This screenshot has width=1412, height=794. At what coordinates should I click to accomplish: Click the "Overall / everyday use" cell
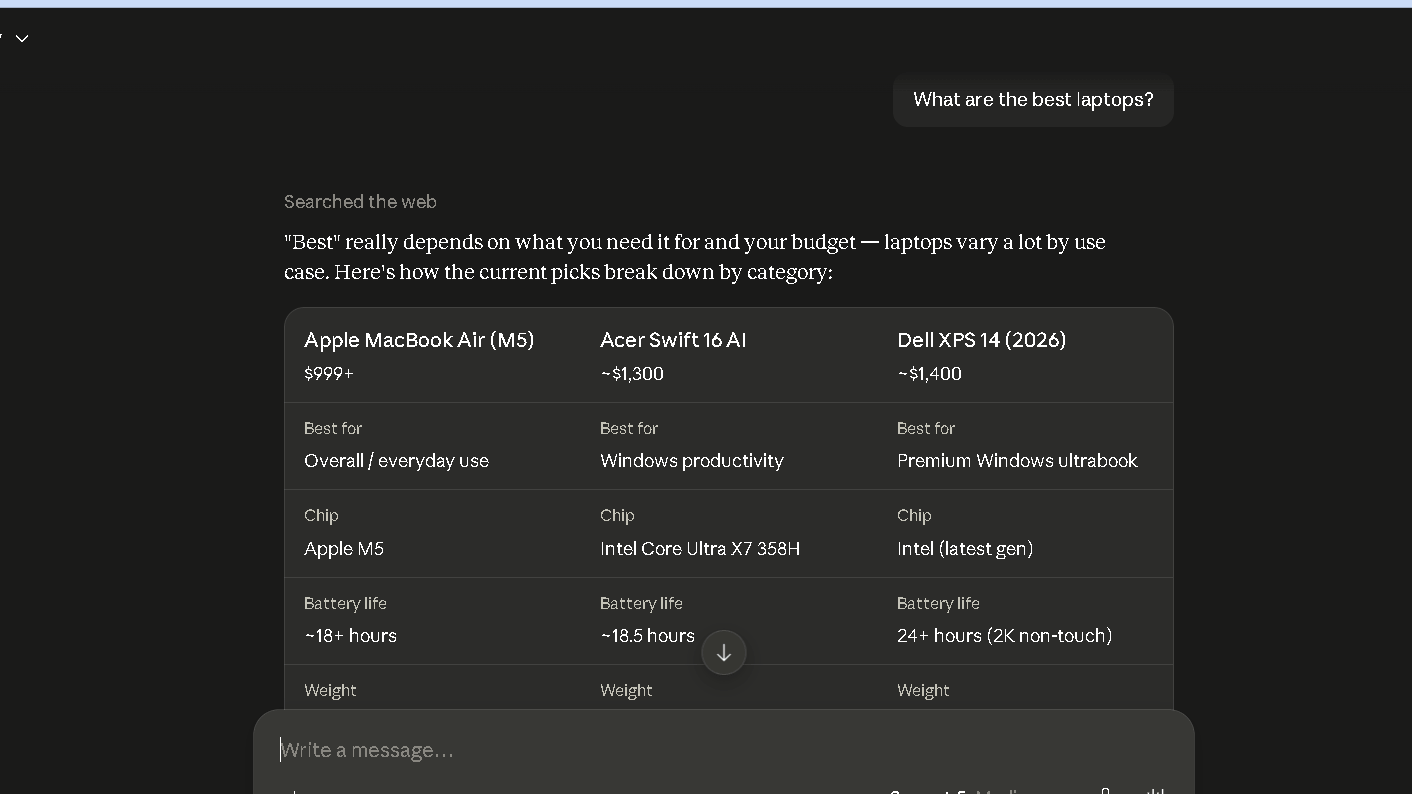tap(396, 461)
